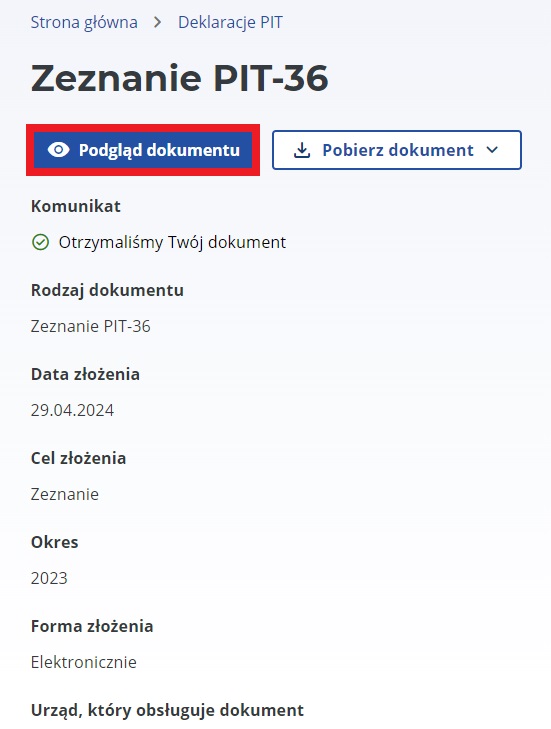551x729 pixels.
Task: Click the download tray icon
Action: click(302, 150)
